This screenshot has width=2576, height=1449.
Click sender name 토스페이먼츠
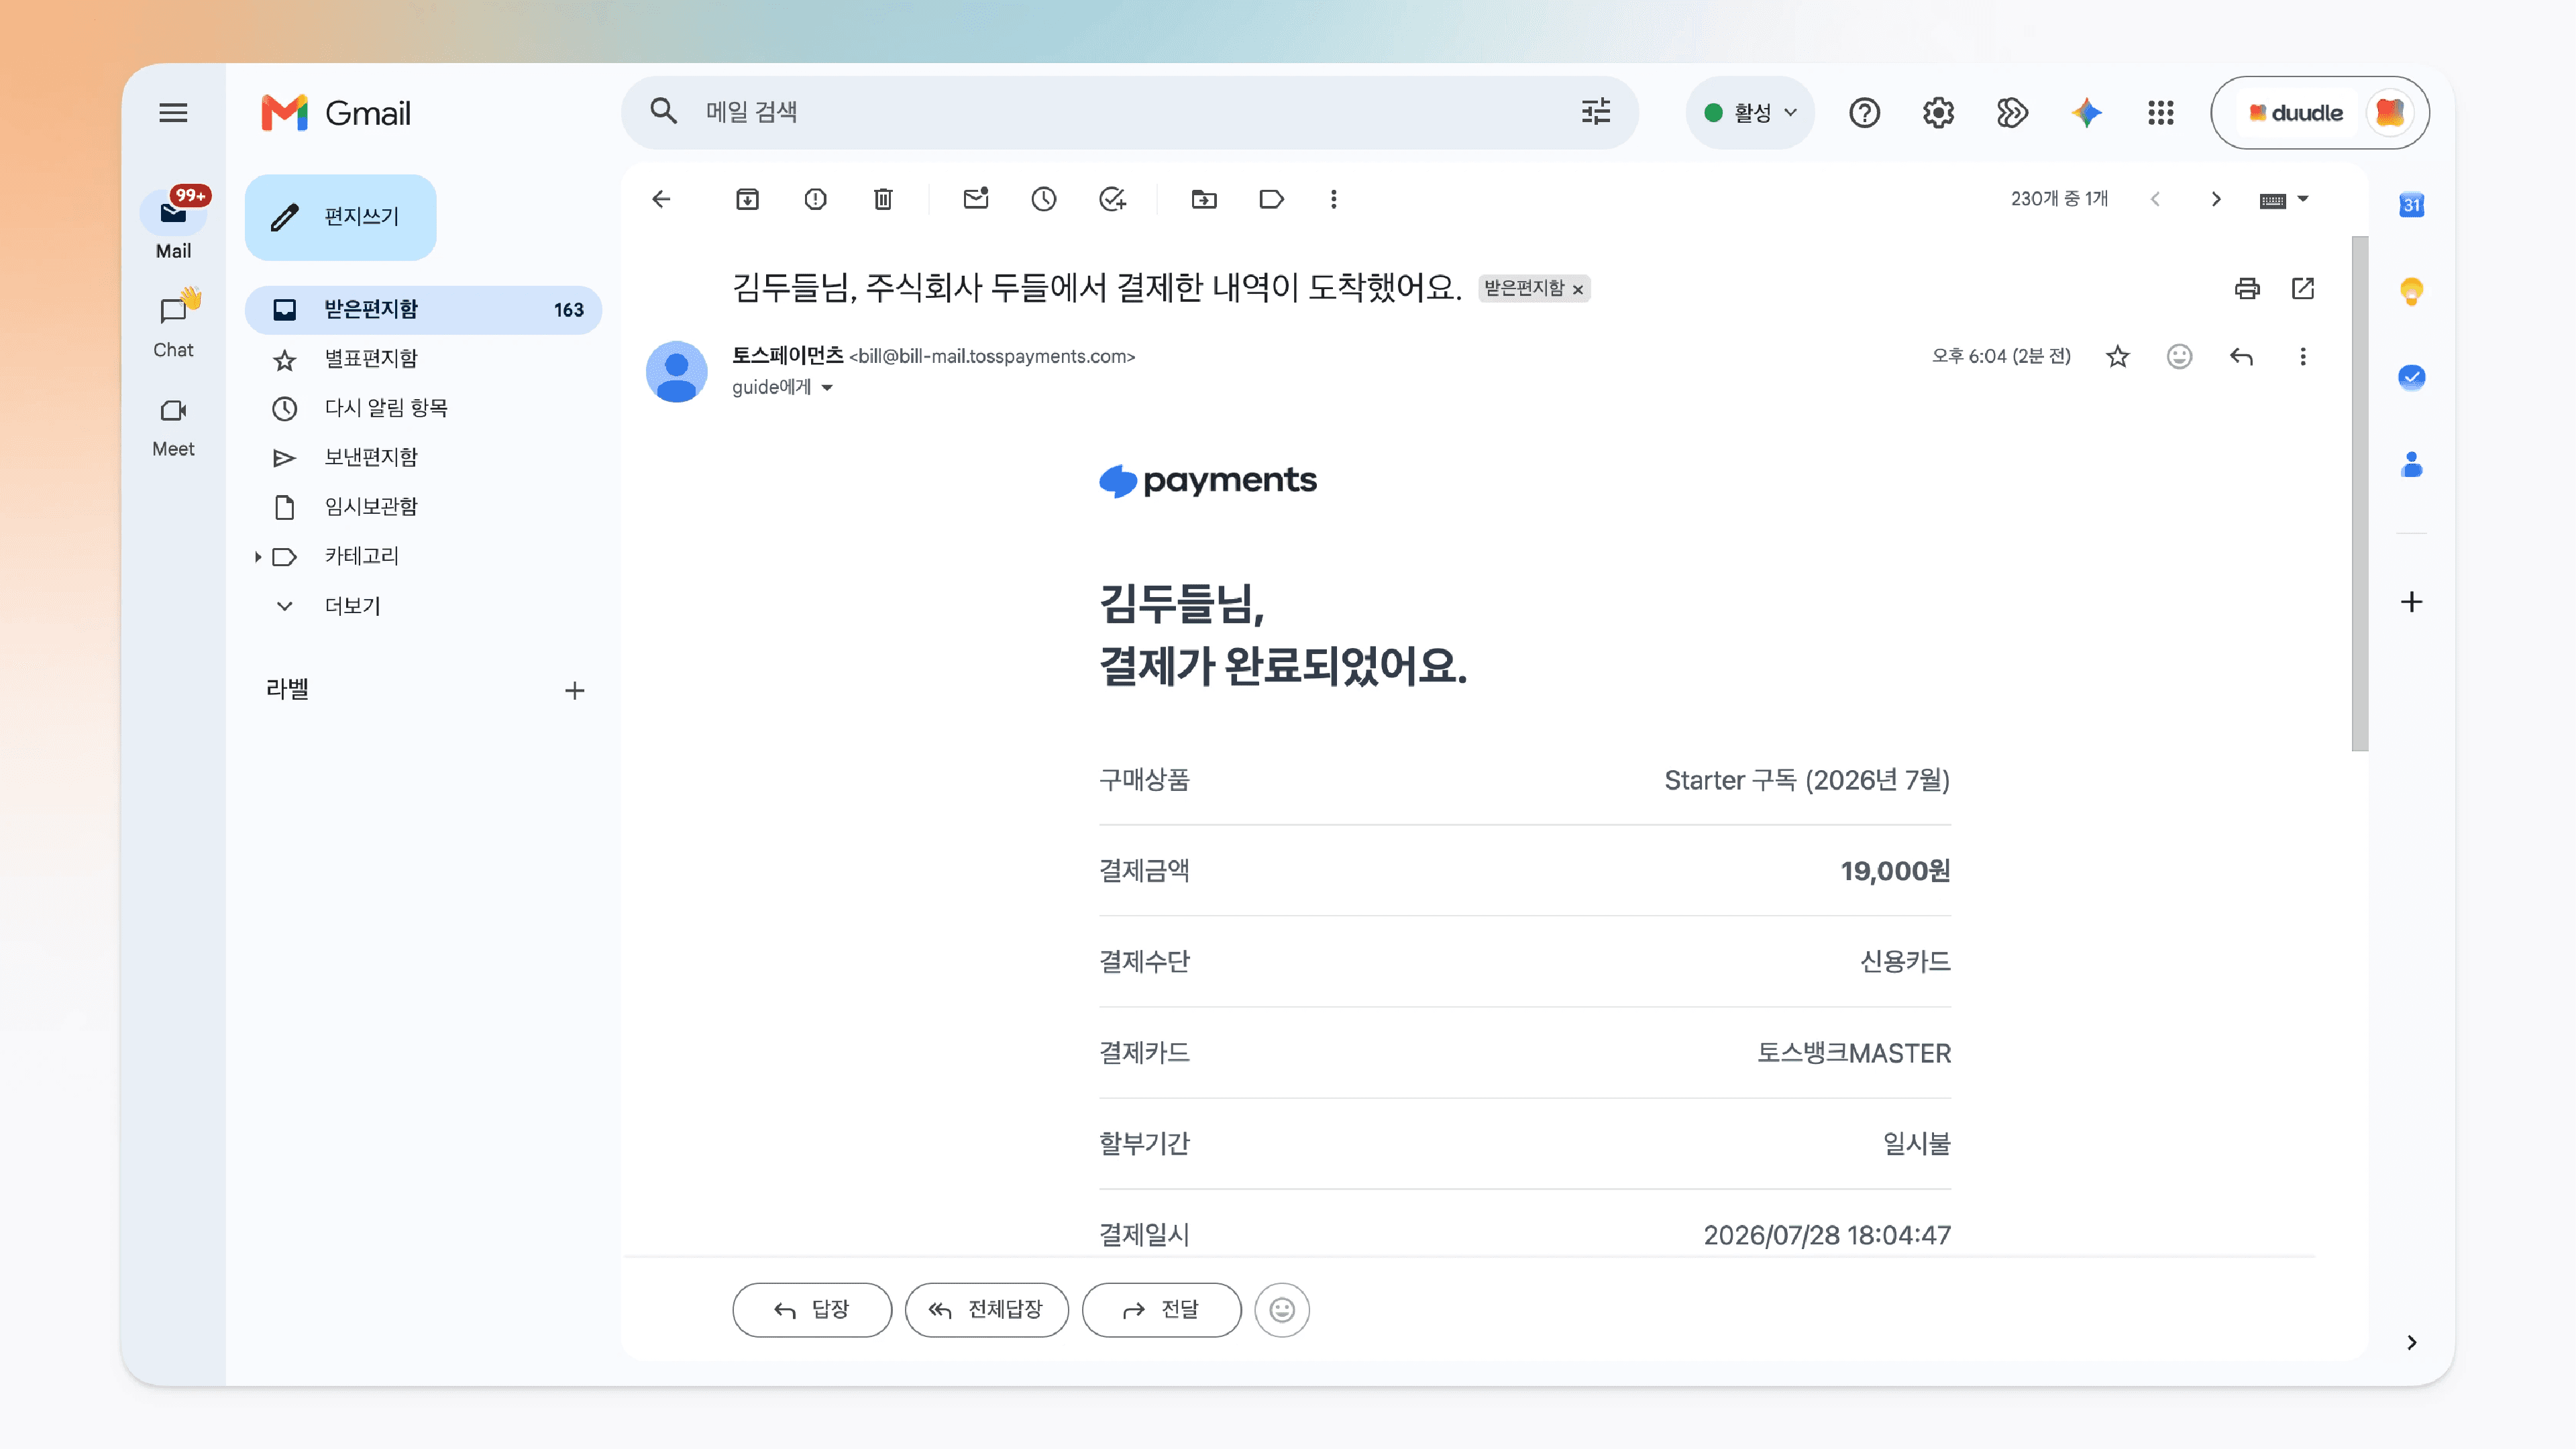(x=787, y=356)
